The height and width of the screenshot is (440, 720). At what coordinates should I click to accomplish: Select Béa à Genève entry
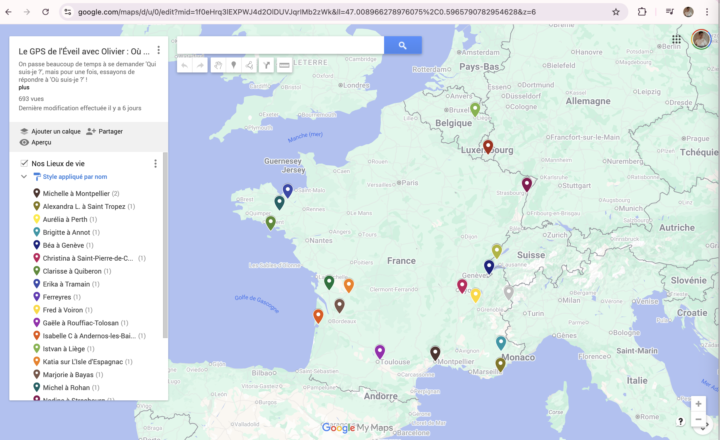tap(63, 245)
